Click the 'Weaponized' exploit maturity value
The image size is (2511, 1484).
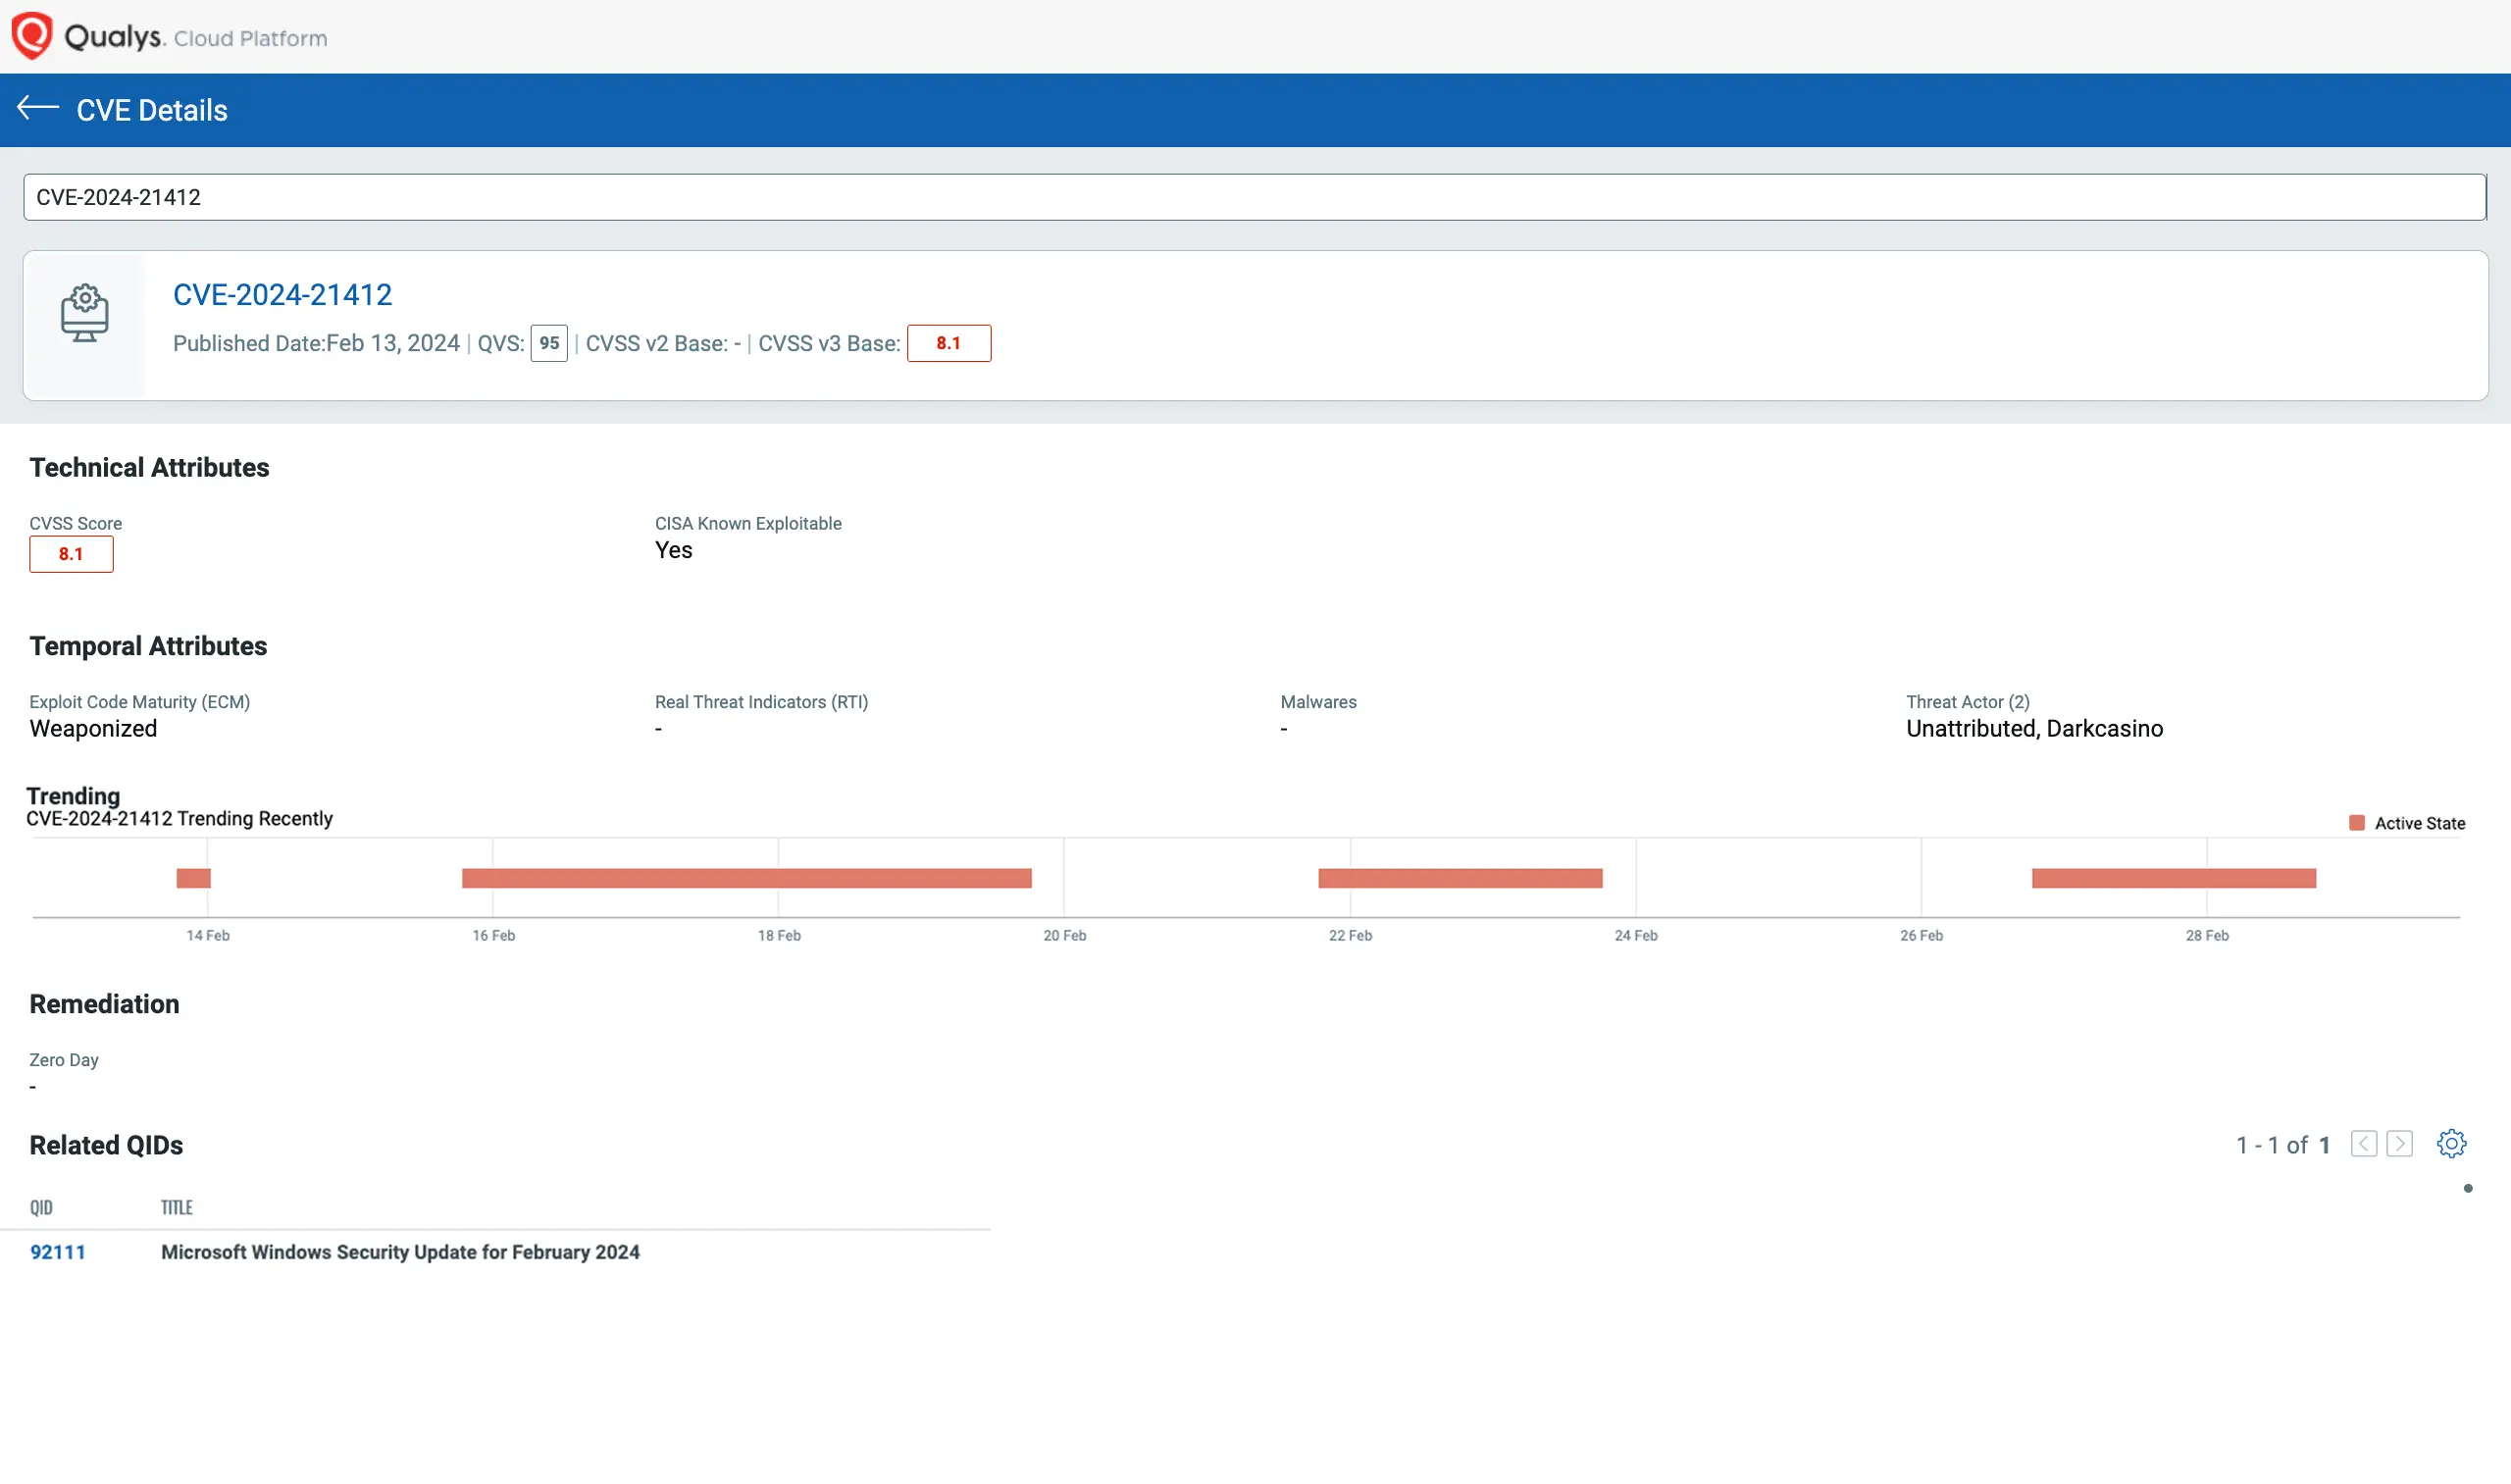(x=93, y=729)
